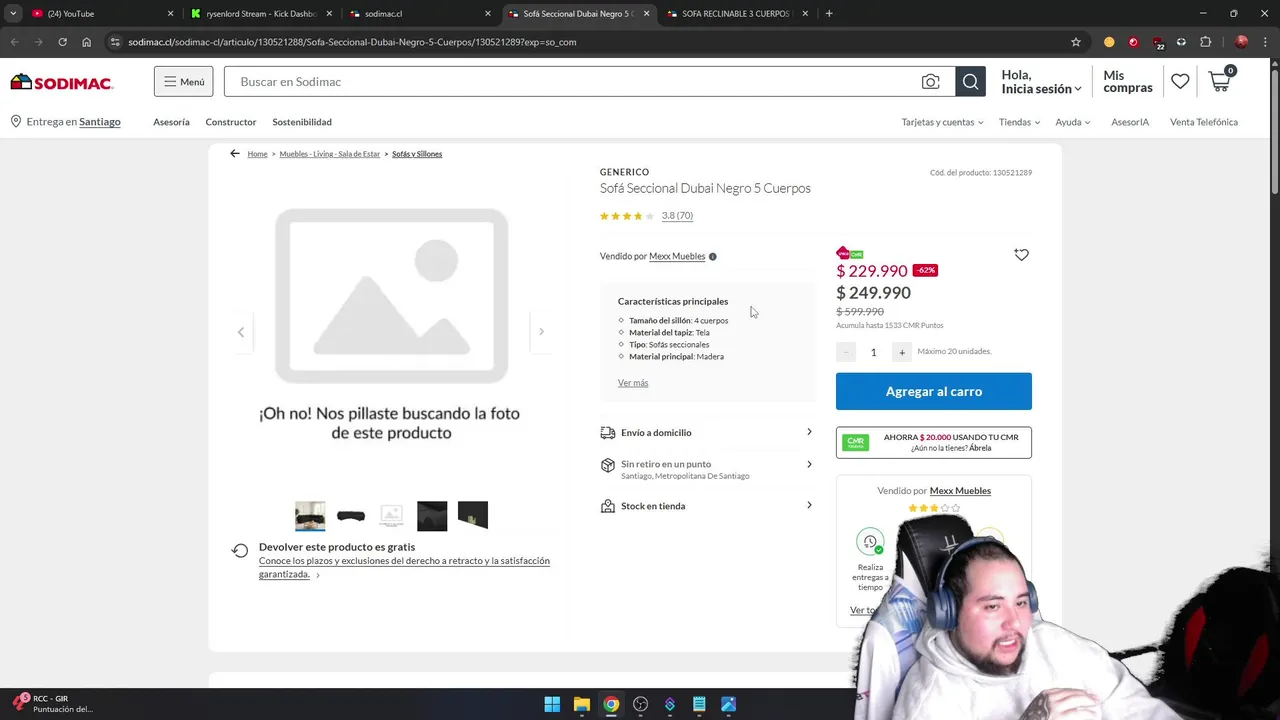The image size is (1280, 720).
Task: Select the third placeholder thumbnail
Action: click(392, 516)
